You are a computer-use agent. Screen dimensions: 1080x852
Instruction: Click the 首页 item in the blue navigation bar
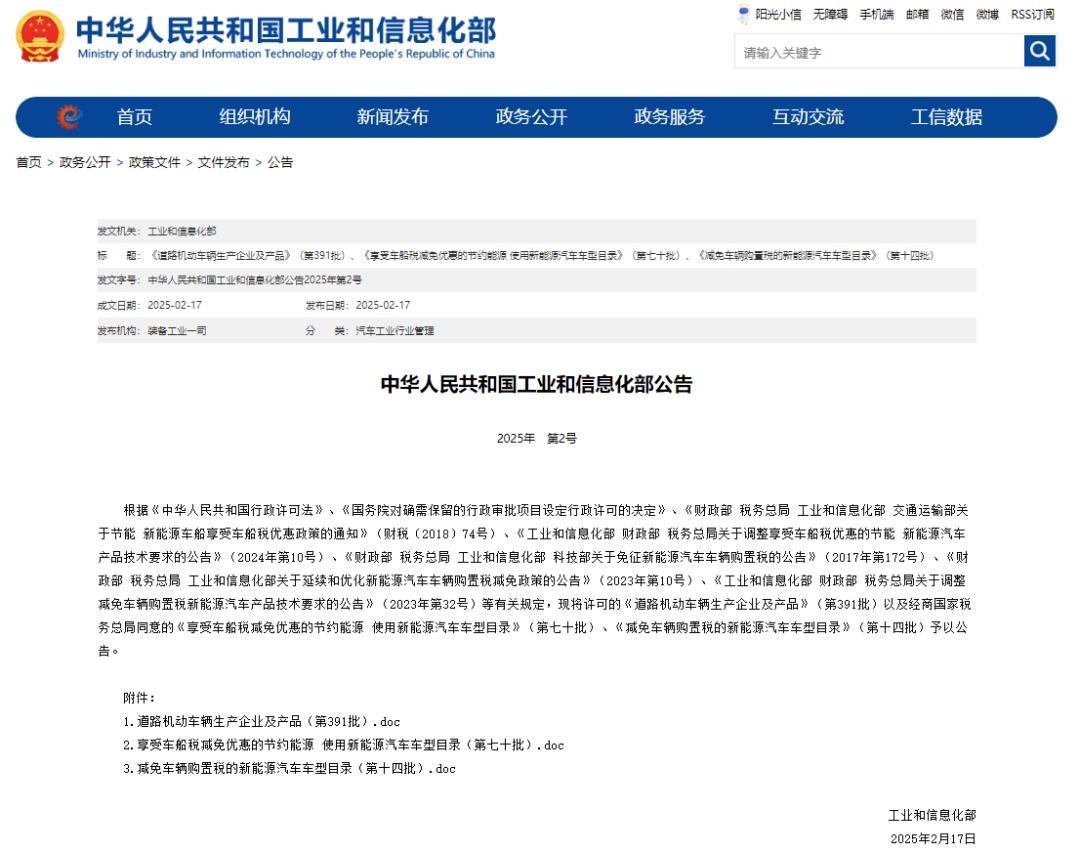134,117
